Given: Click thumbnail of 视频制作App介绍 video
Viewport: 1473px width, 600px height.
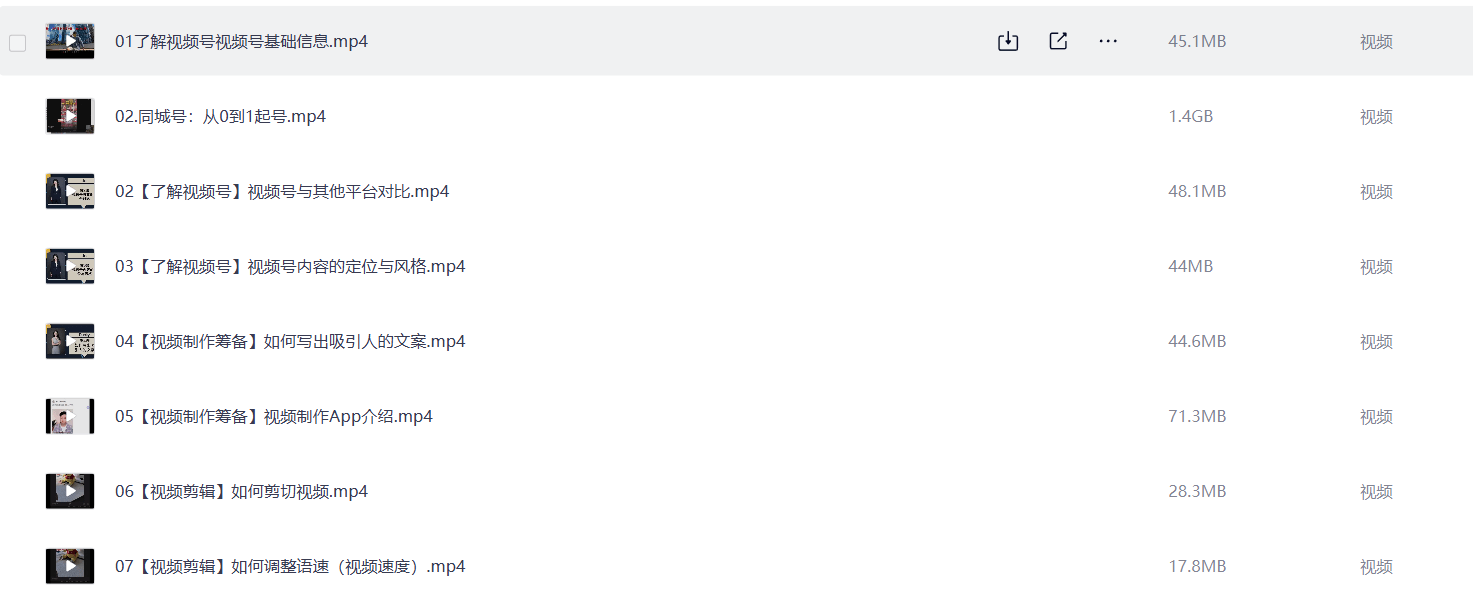Looking at the screenshot, I should 70,416.
